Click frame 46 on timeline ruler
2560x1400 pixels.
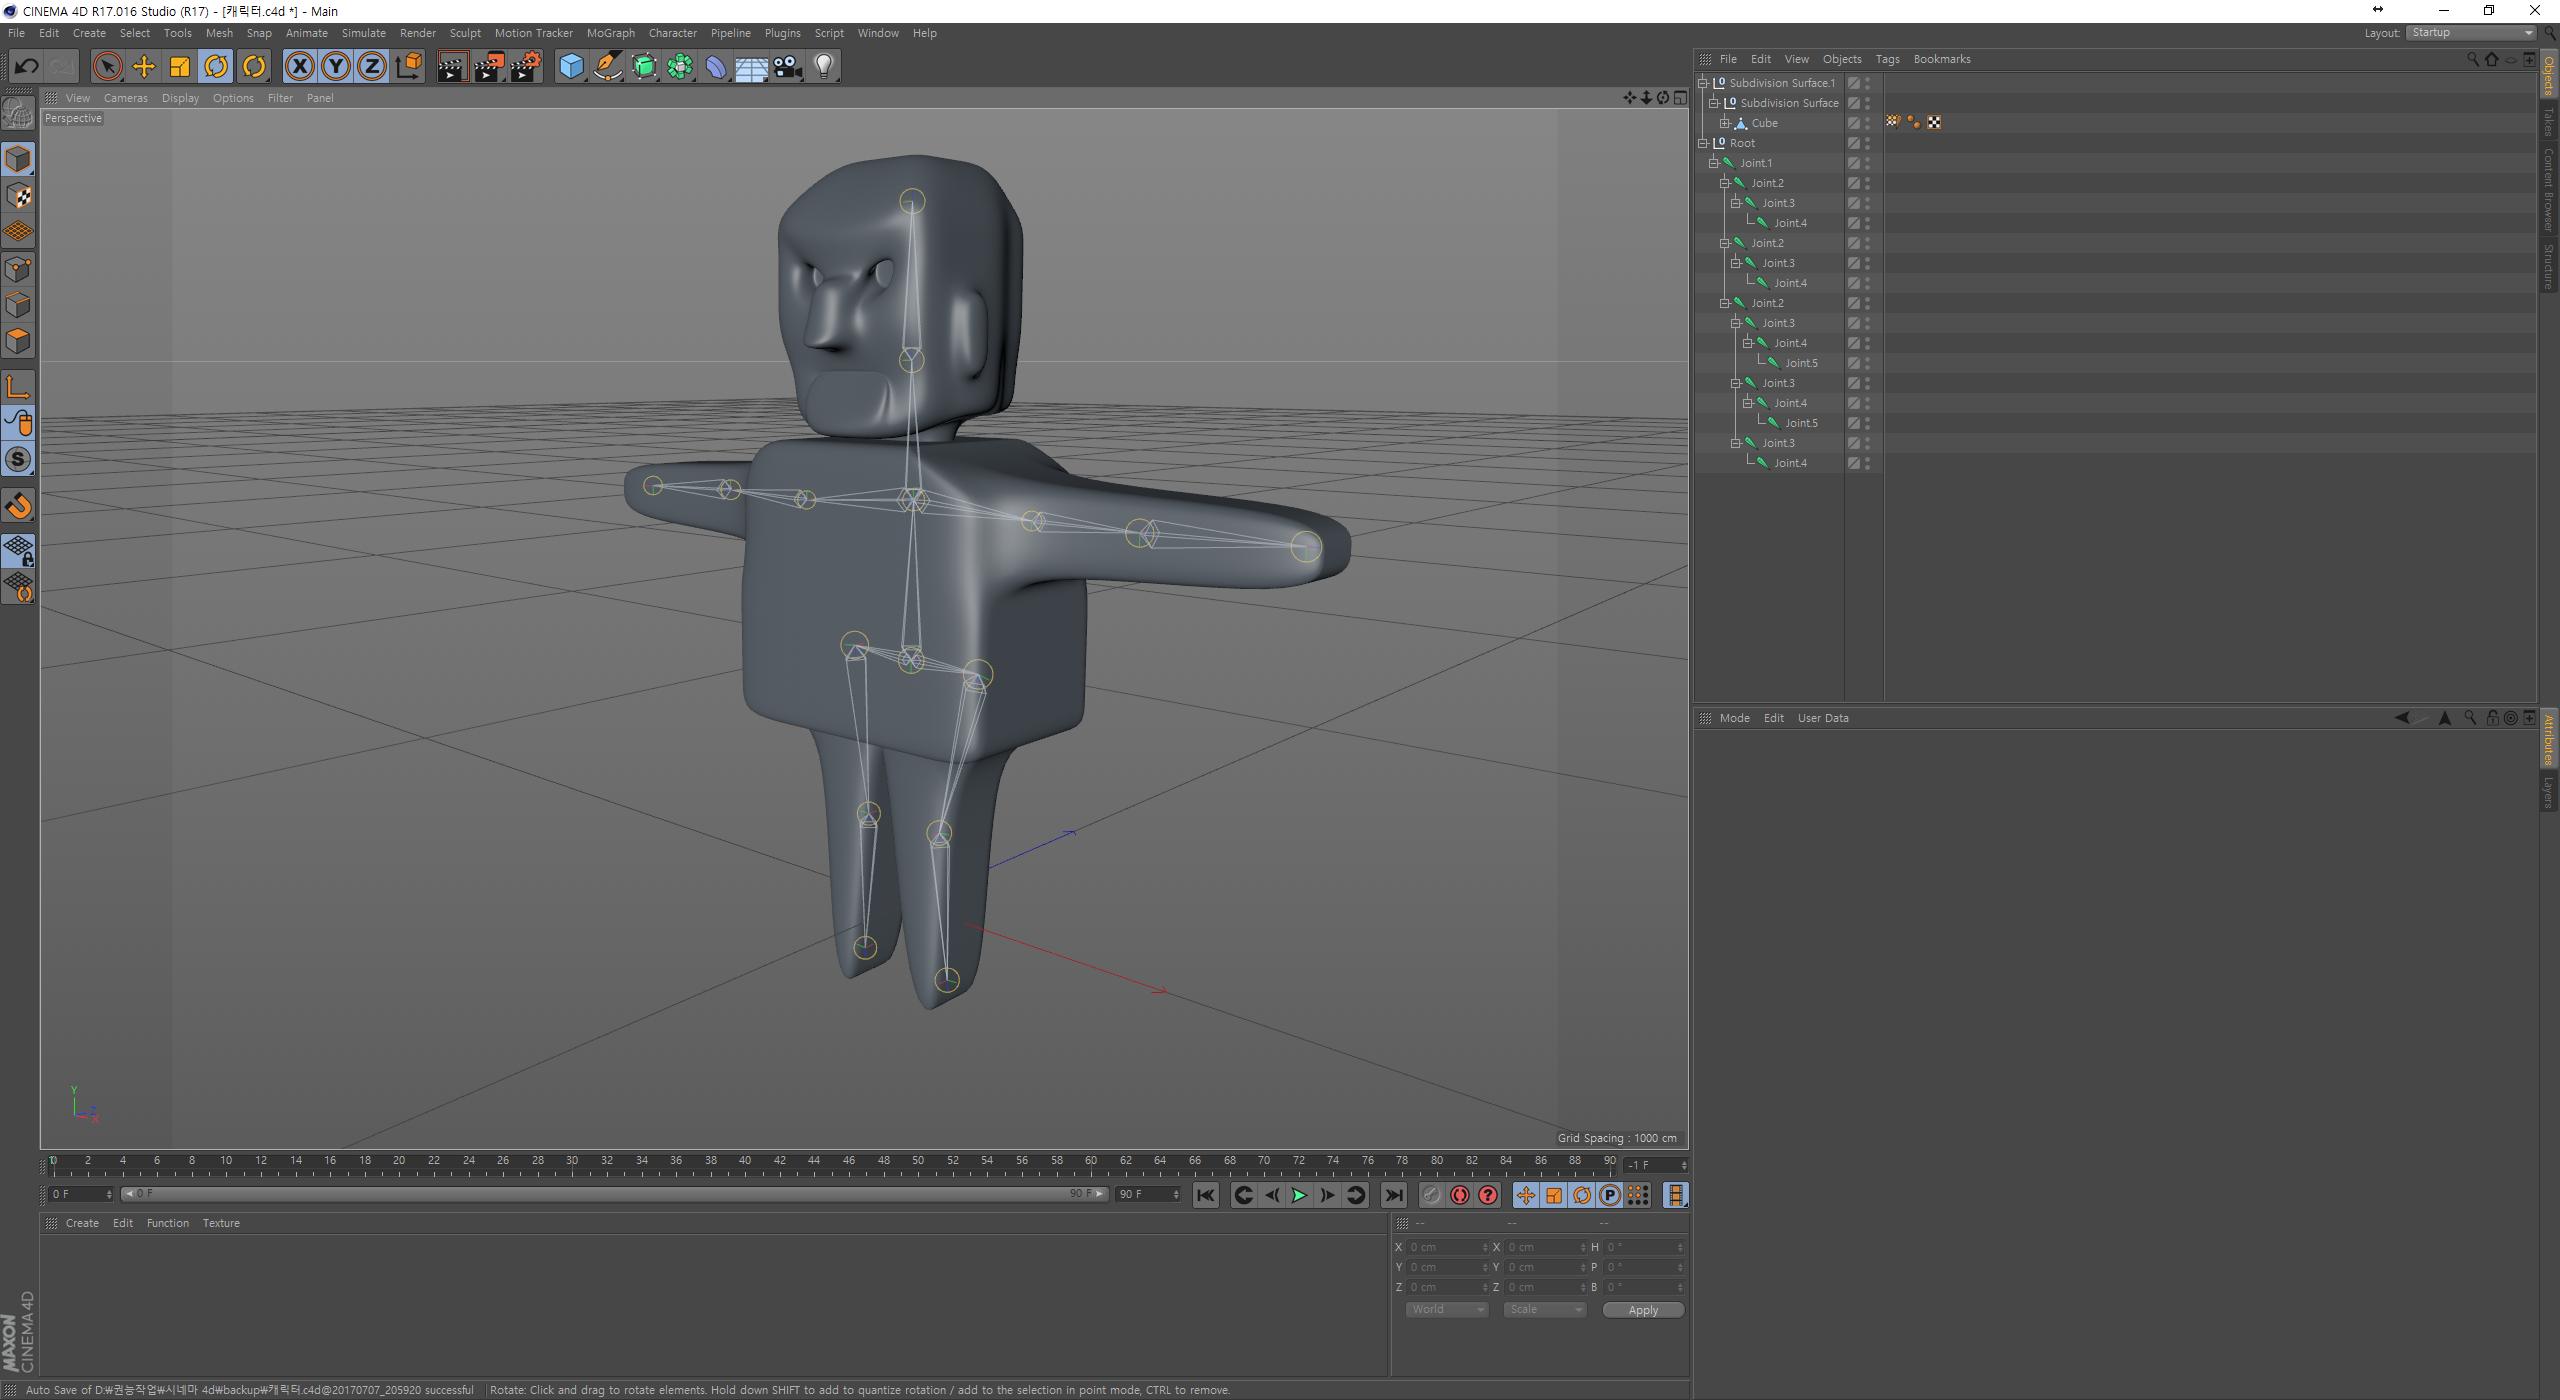point(849,1163)
